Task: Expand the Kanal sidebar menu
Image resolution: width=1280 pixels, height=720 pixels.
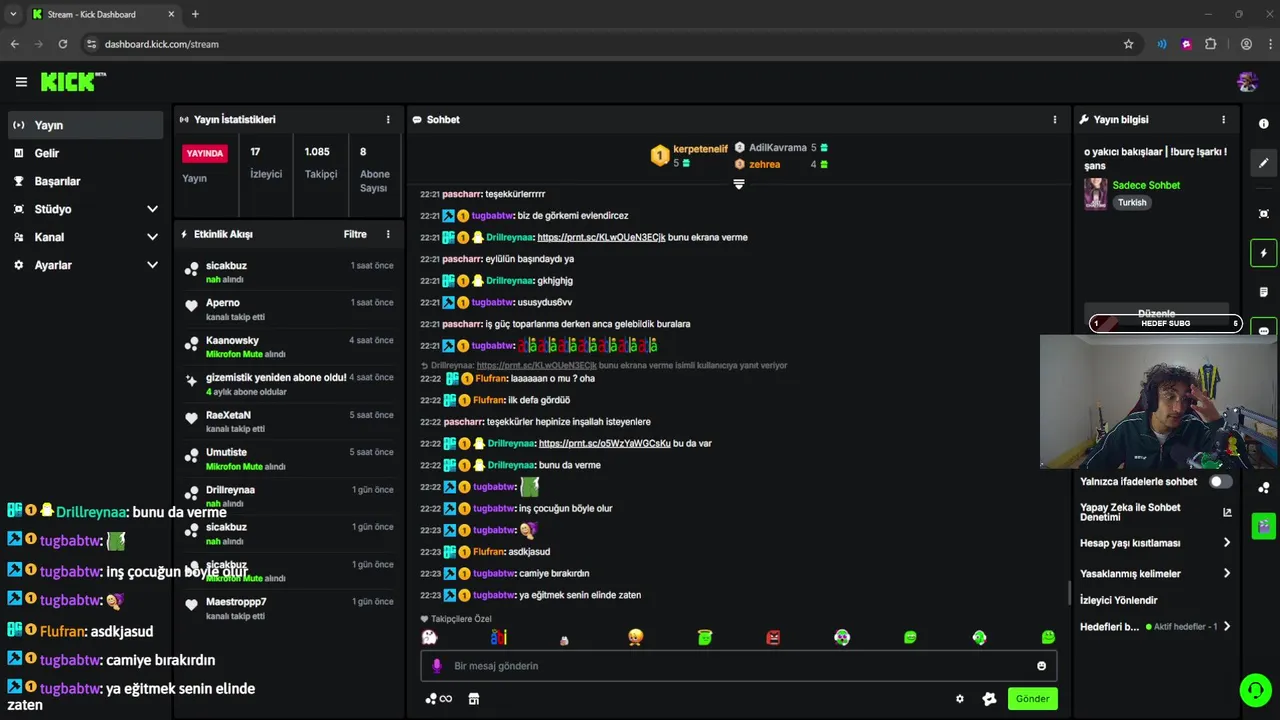Action: pyautogui.click(x=152, y=237)
